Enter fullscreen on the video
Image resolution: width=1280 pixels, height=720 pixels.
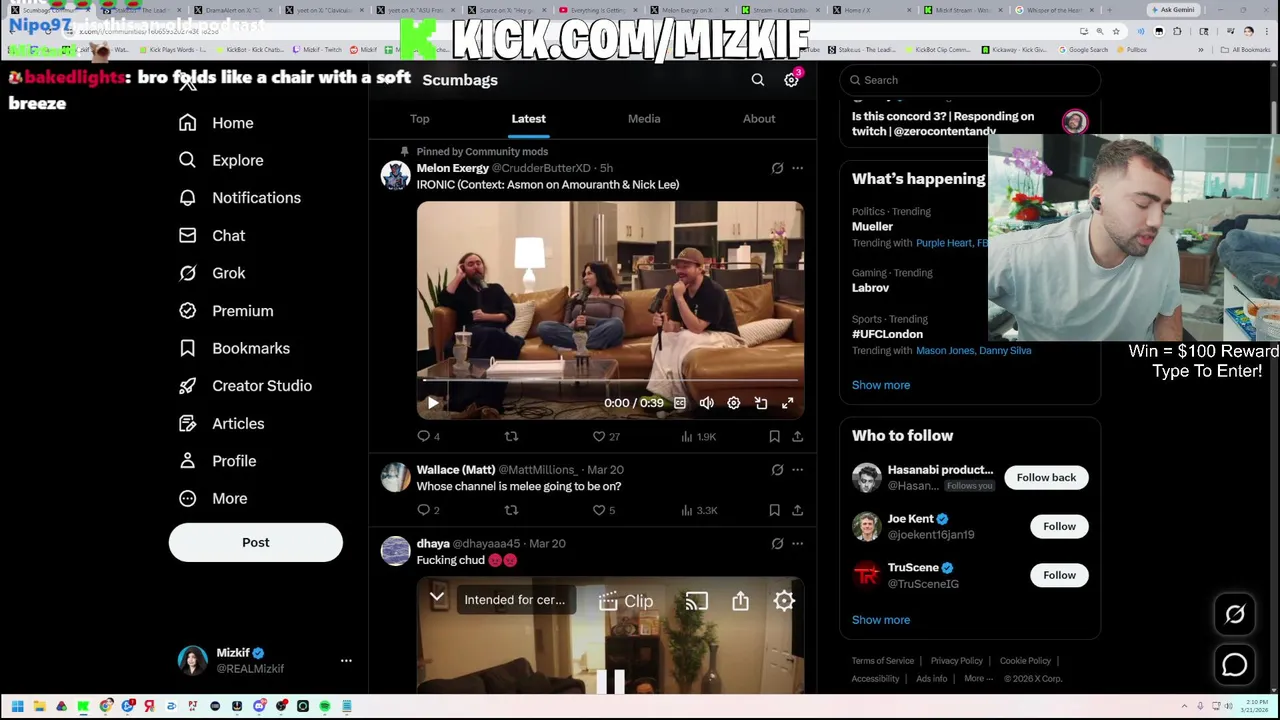[x=787, y=403]
